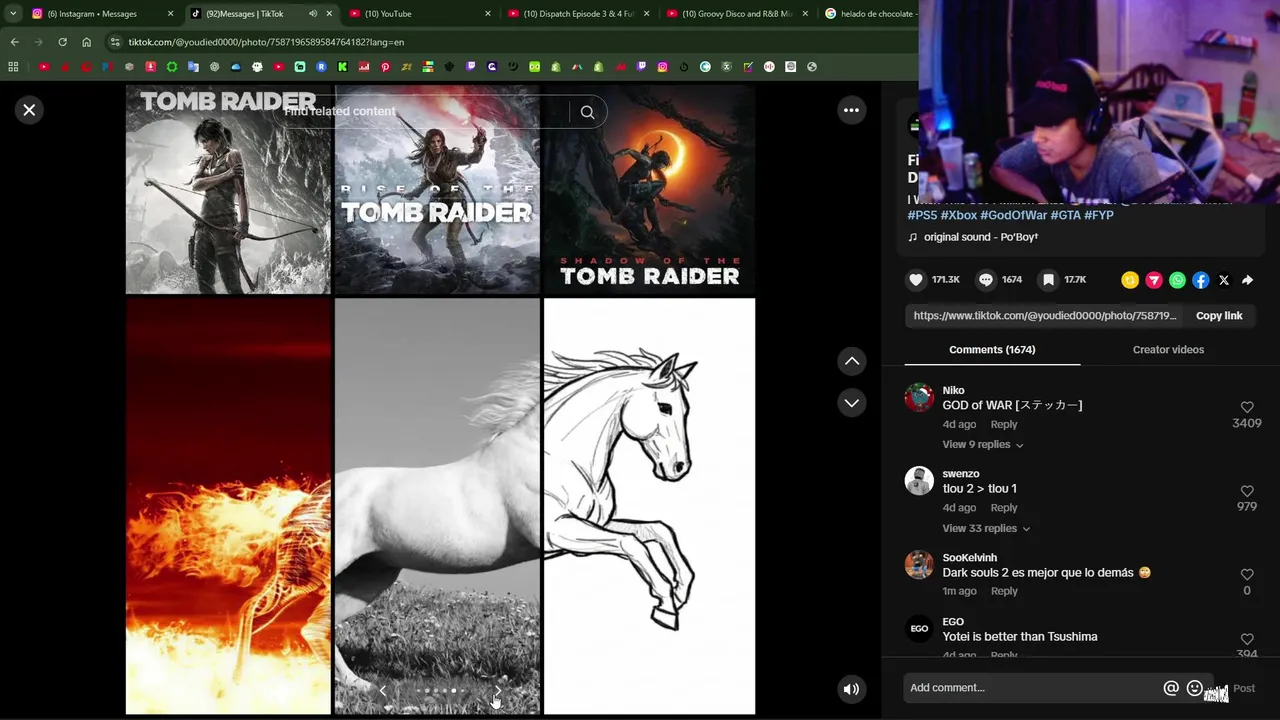The width and height of the screenshot is (1280, 720).
Task: Reload the page with browser refresh icon
Action: pos(62,42)
